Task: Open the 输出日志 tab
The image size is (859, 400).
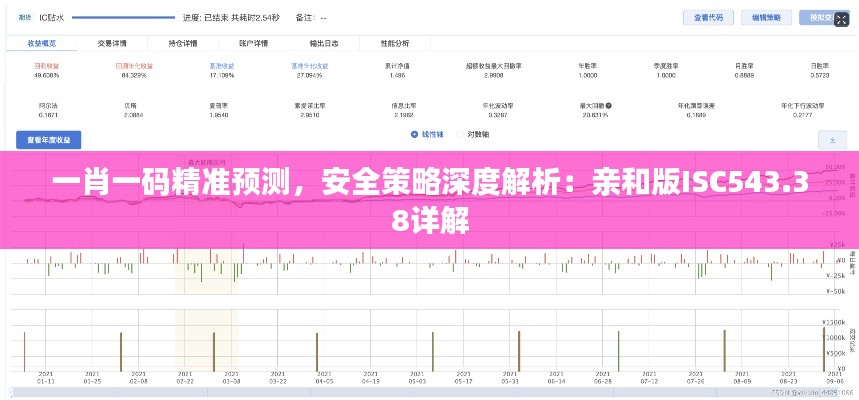Action: click(324, 44)
